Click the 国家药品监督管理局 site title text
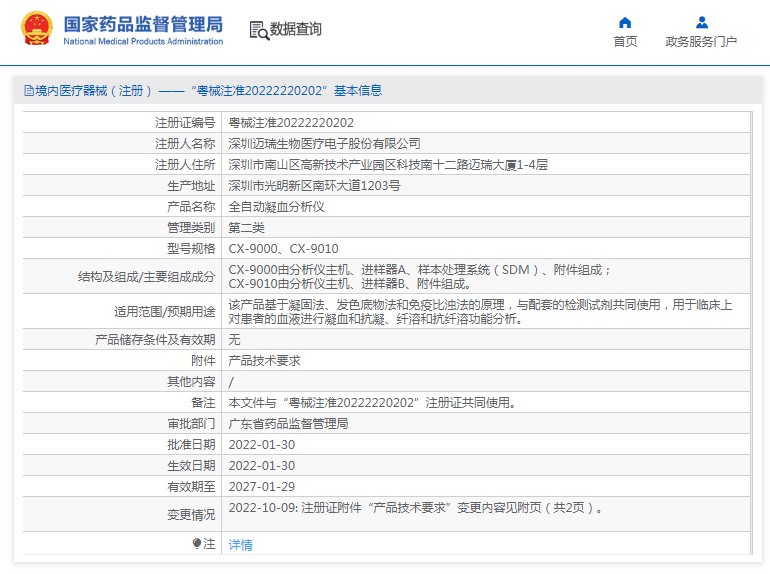This screenshot has height=574, width=770. [x=143, y=24]
